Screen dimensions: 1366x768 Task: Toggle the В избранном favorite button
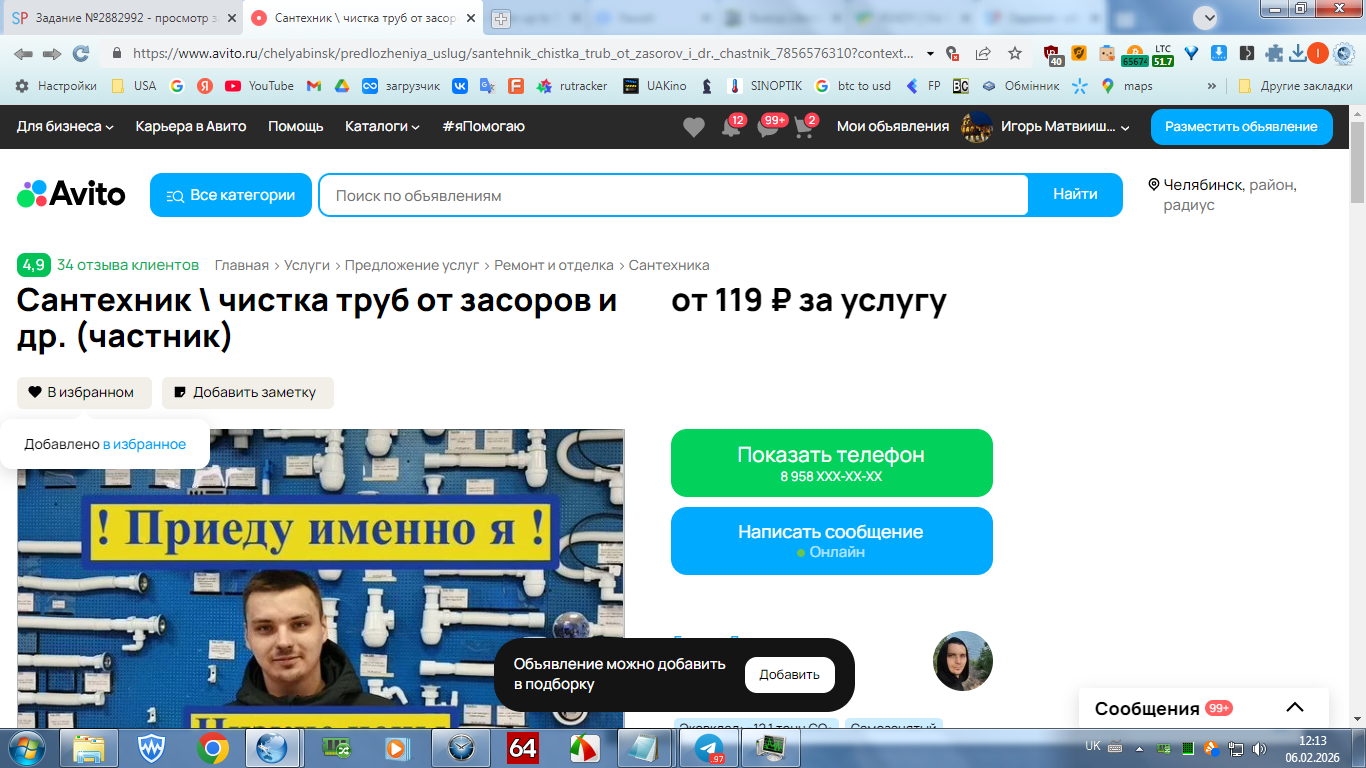(x=84, y=392)
